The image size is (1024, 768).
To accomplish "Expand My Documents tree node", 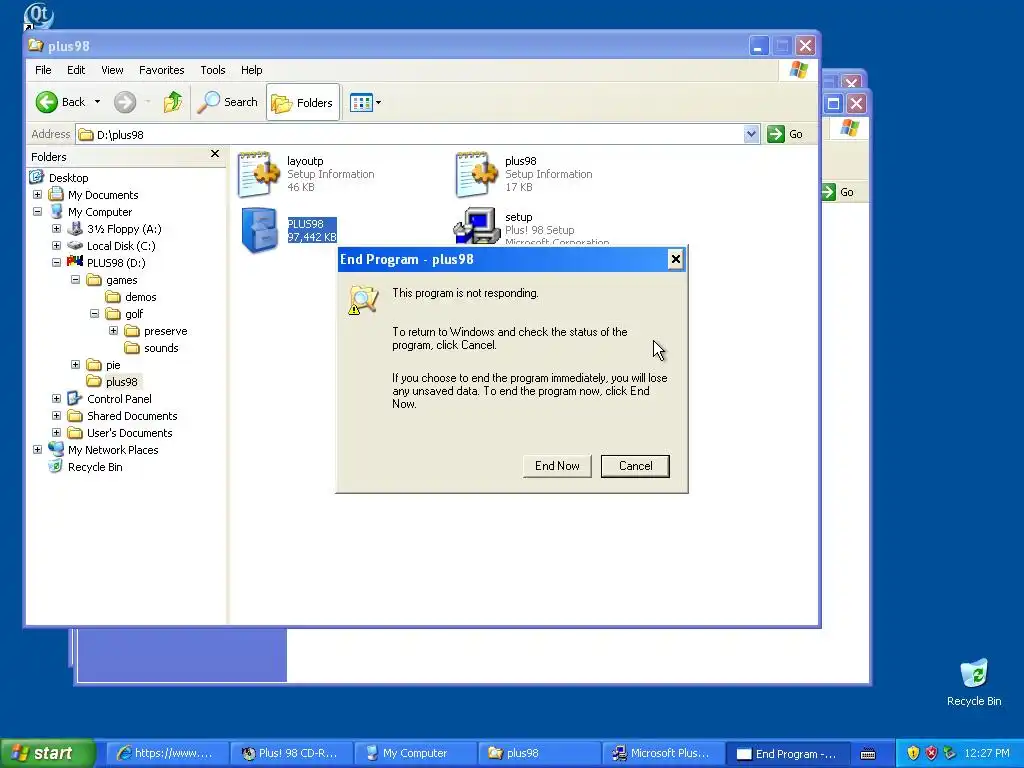I will tap(37, 195).
